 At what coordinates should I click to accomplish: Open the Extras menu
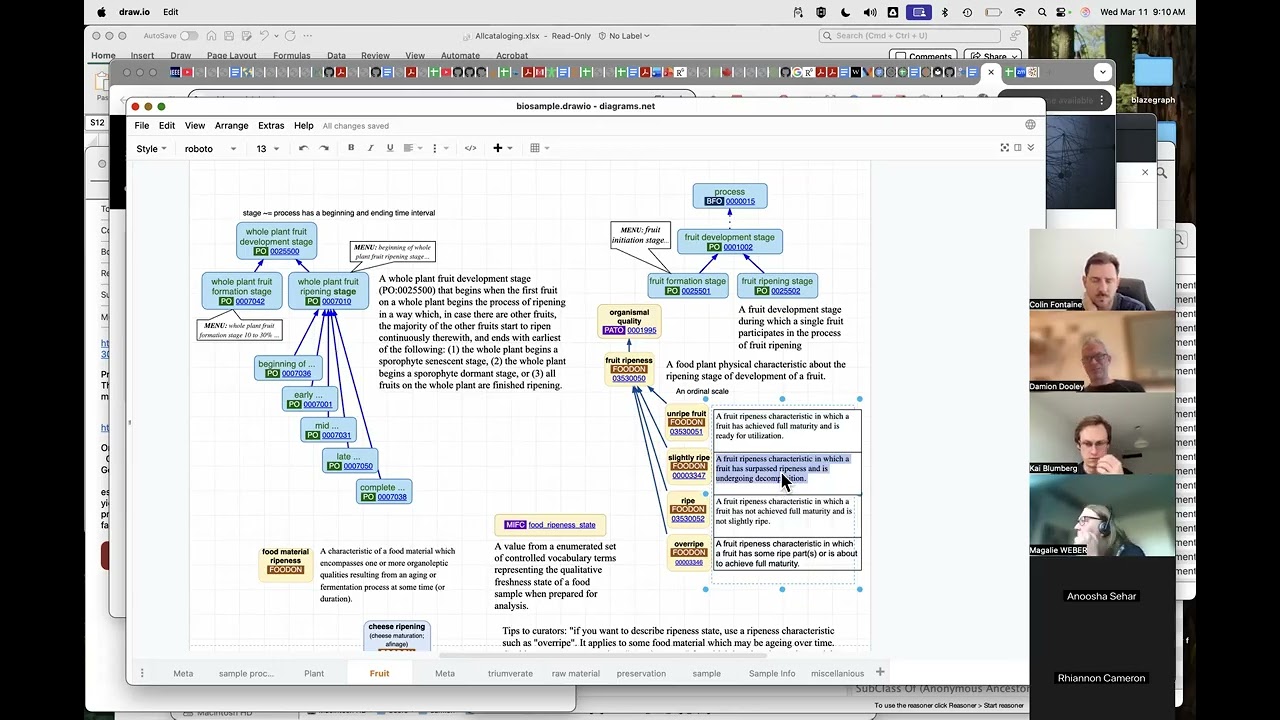[271, 126]
